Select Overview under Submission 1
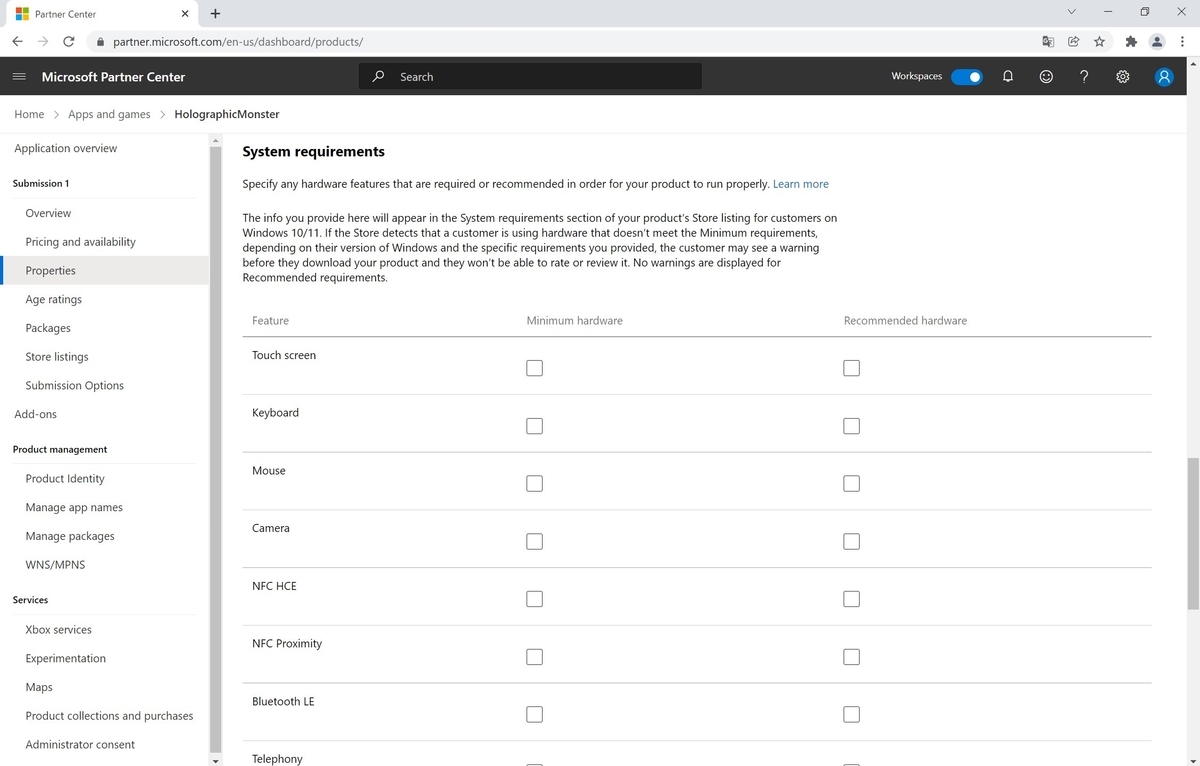The image size is (1200, 766). 48,213
